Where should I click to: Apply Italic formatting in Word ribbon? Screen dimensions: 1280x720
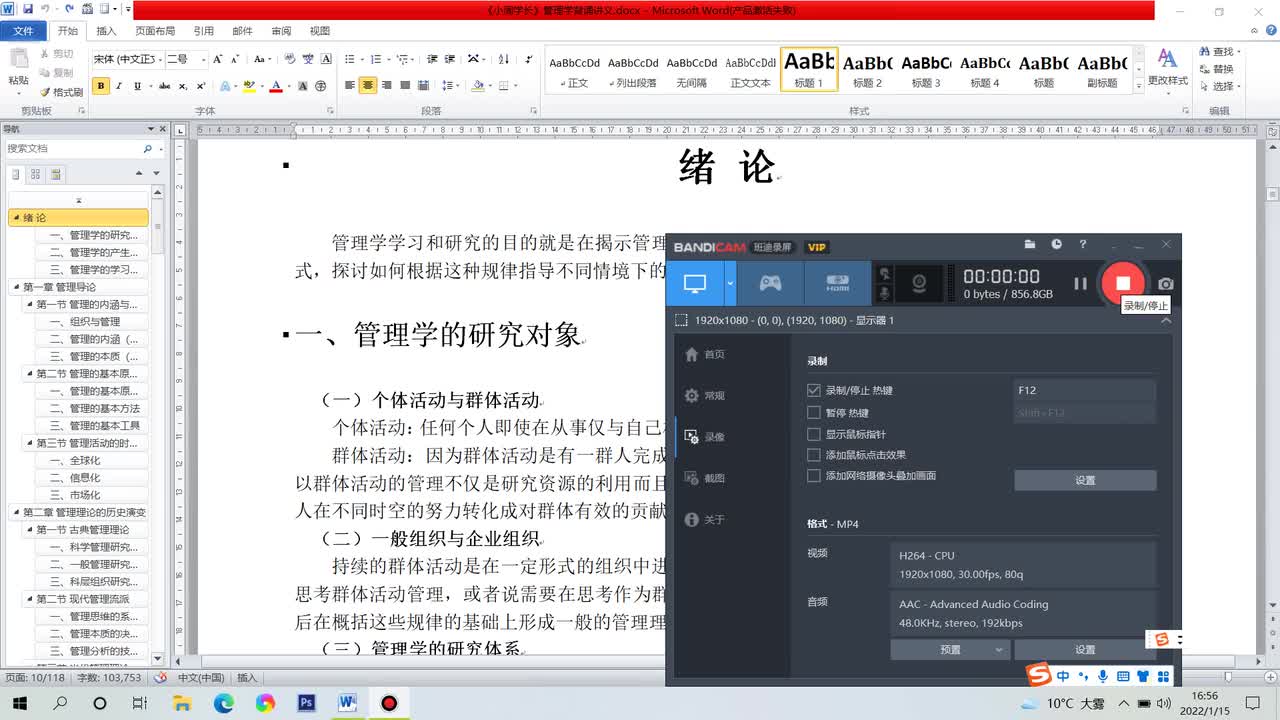coord(118,86)
